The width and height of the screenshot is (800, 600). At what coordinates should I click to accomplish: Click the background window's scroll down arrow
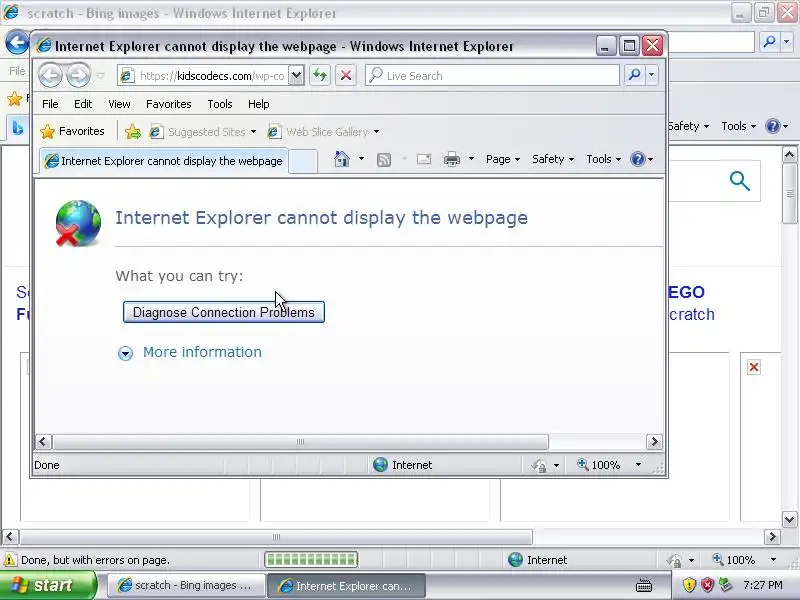[789, 520]
